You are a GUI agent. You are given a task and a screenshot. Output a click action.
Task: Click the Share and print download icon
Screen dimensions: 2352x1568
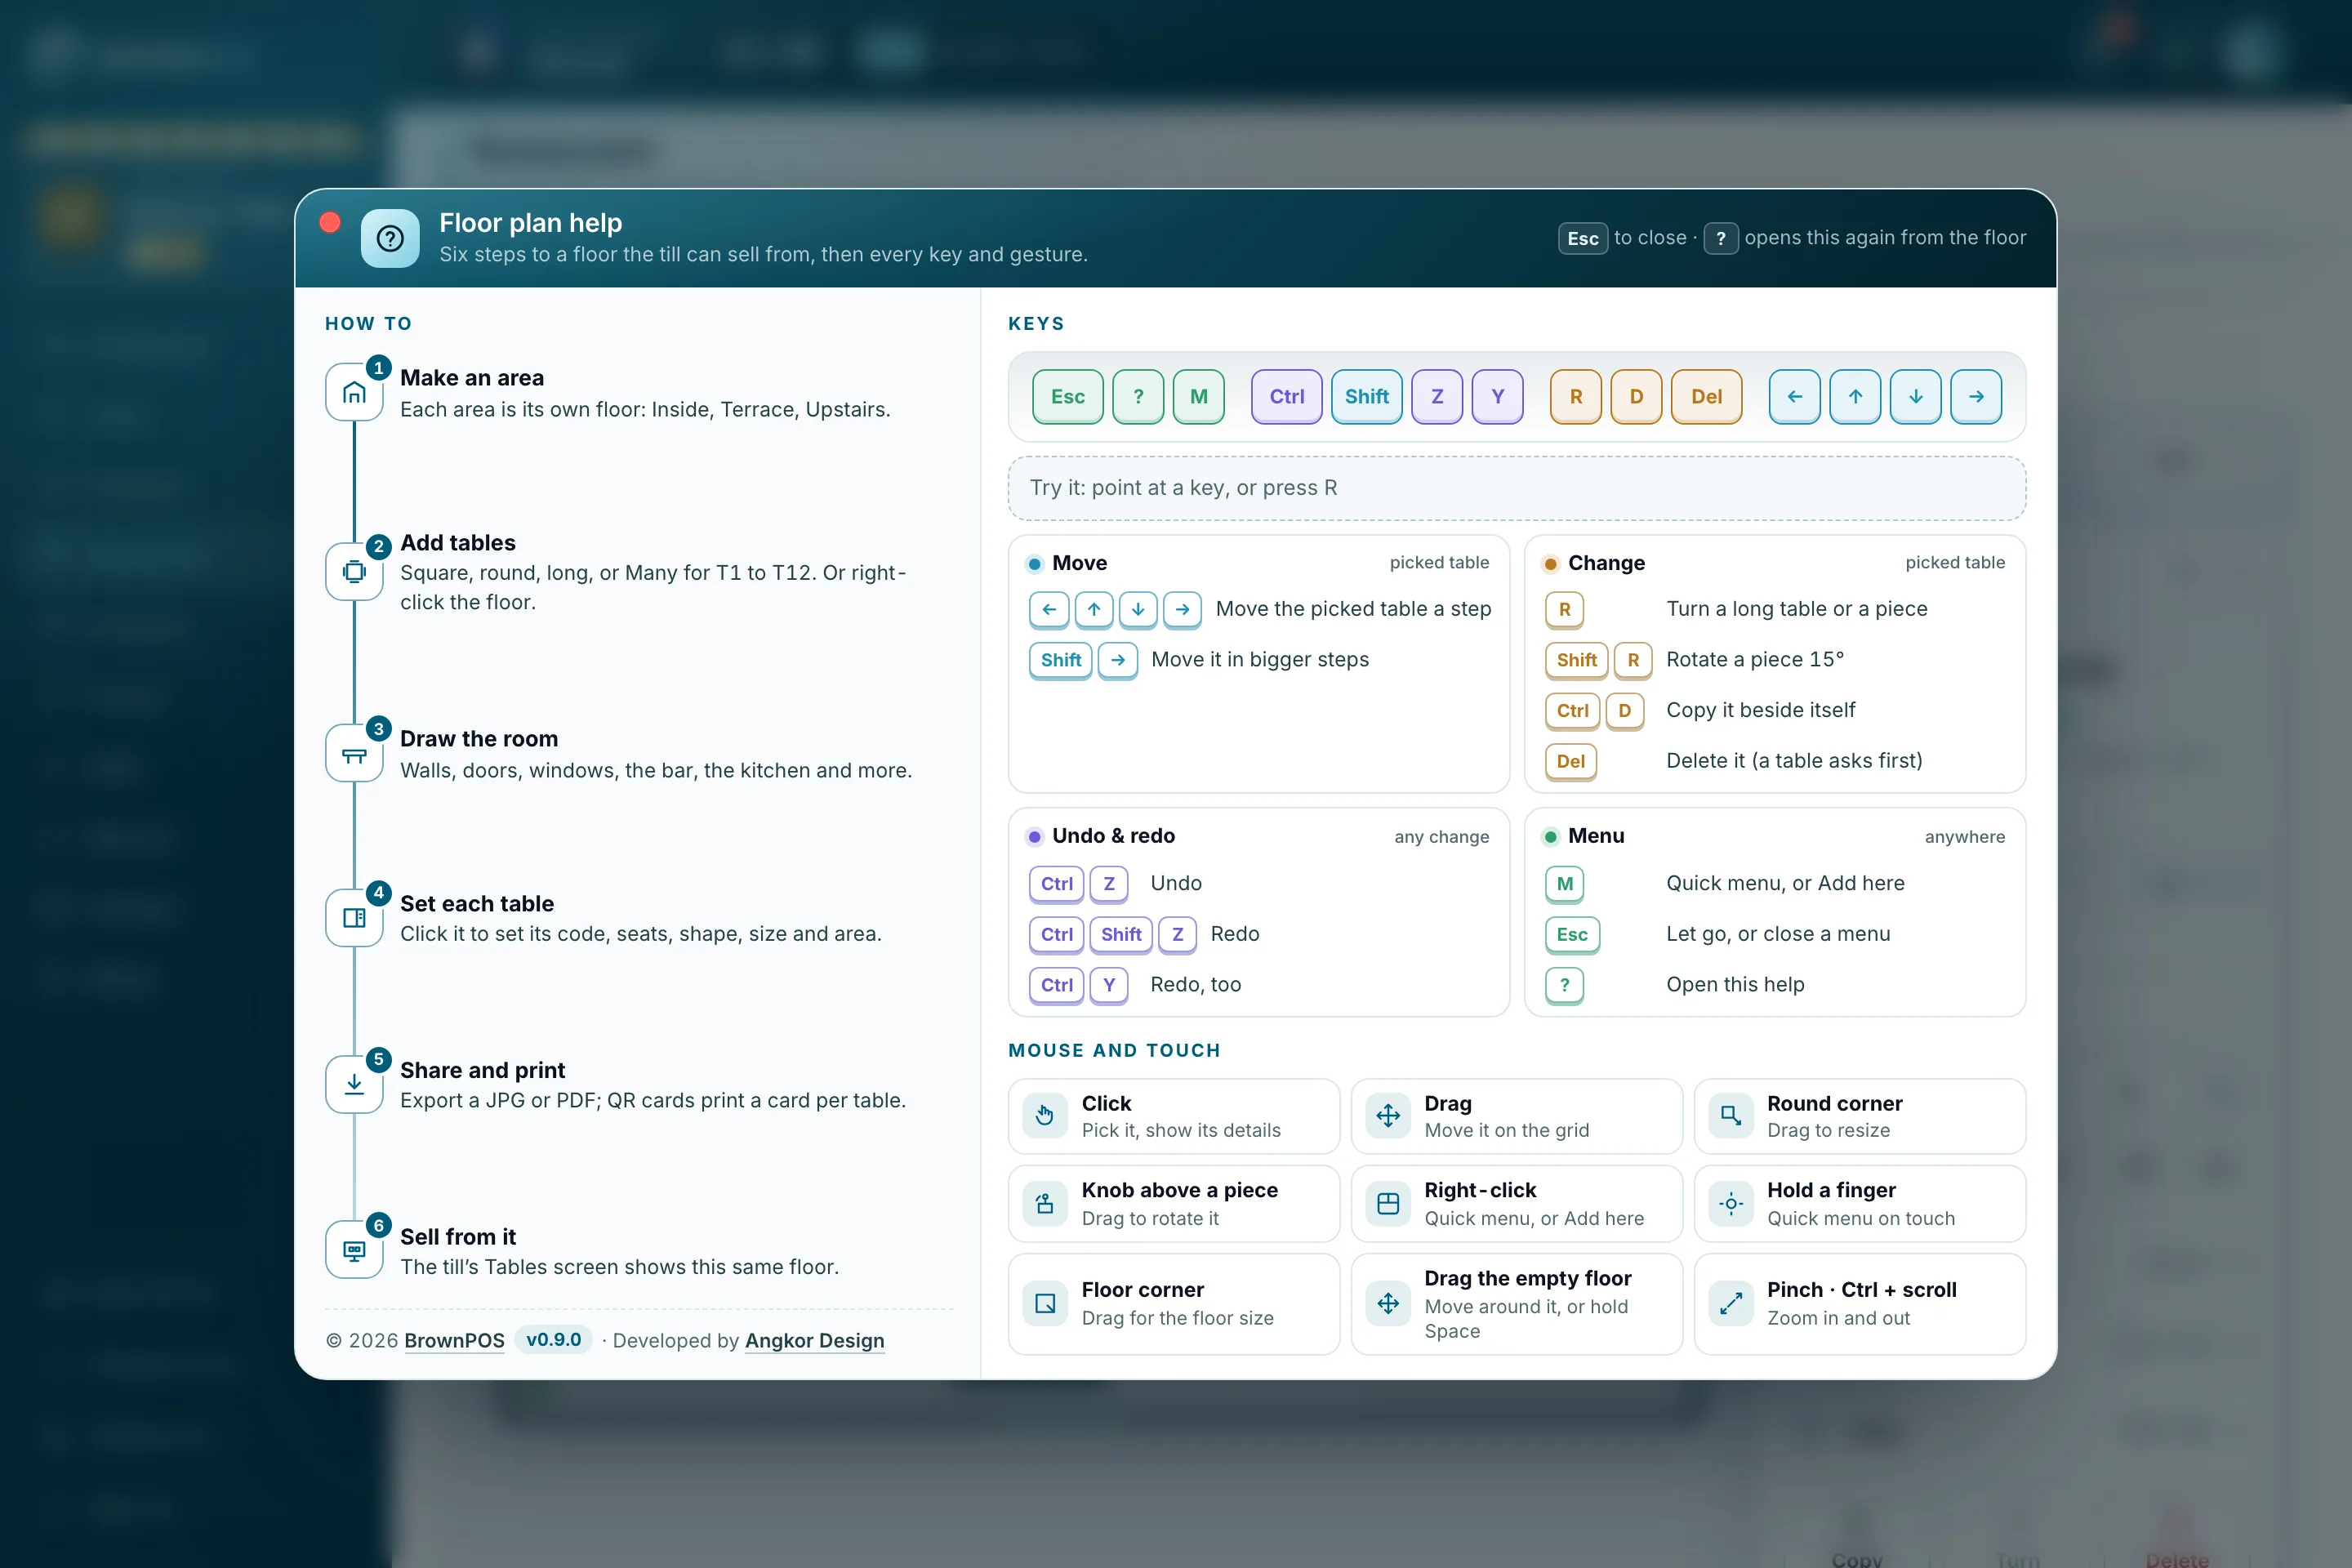point(354,1084)
